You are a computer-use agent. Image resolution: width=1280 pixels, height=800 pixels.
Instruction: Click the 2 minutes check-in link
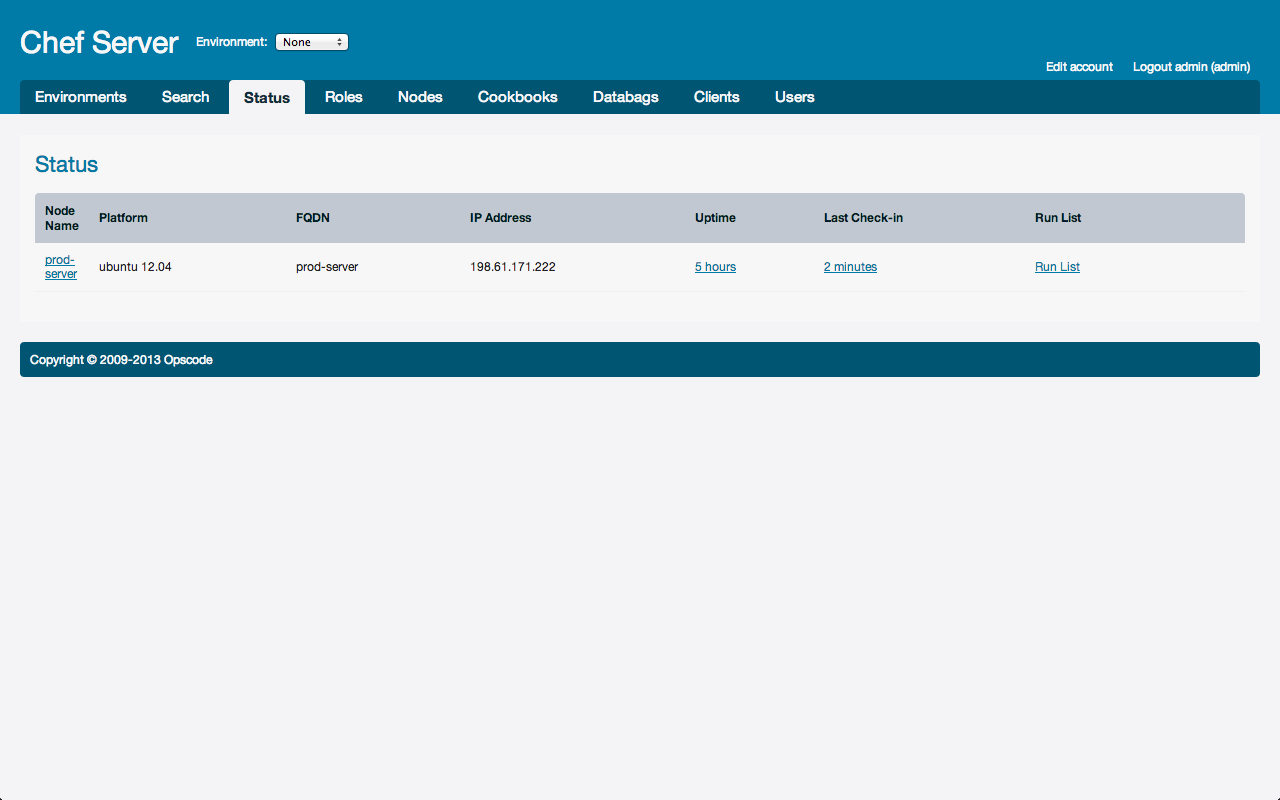pos(850,267)
